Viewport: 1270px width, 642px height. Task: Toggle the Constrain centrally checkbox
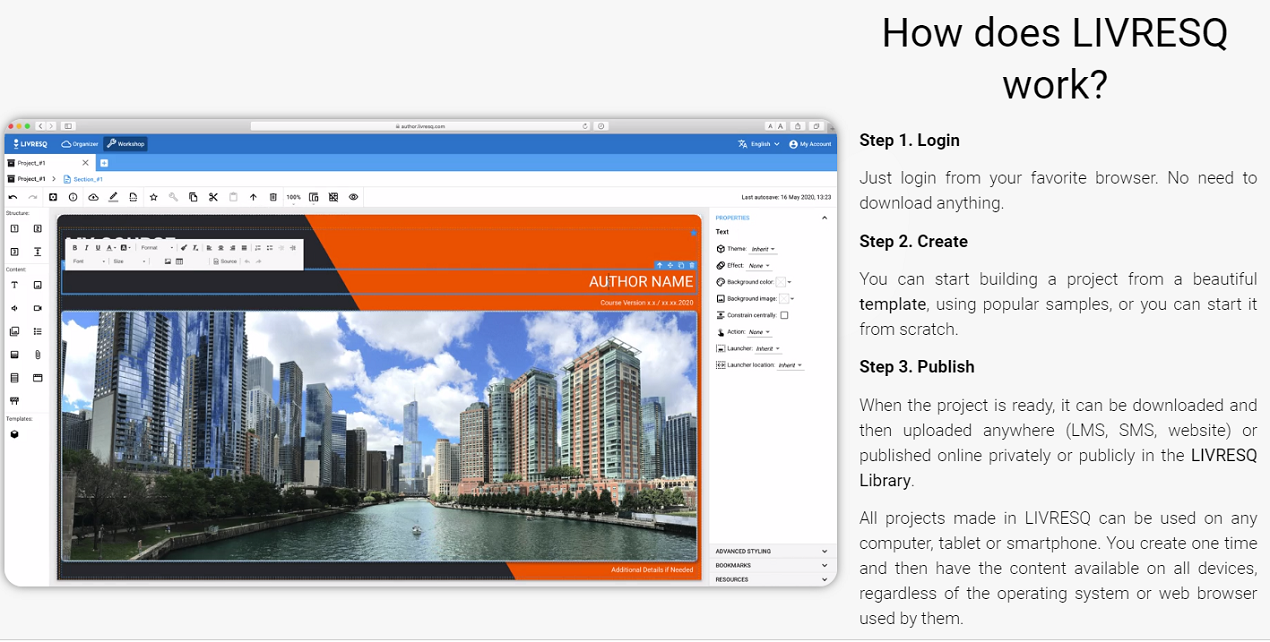784,315
